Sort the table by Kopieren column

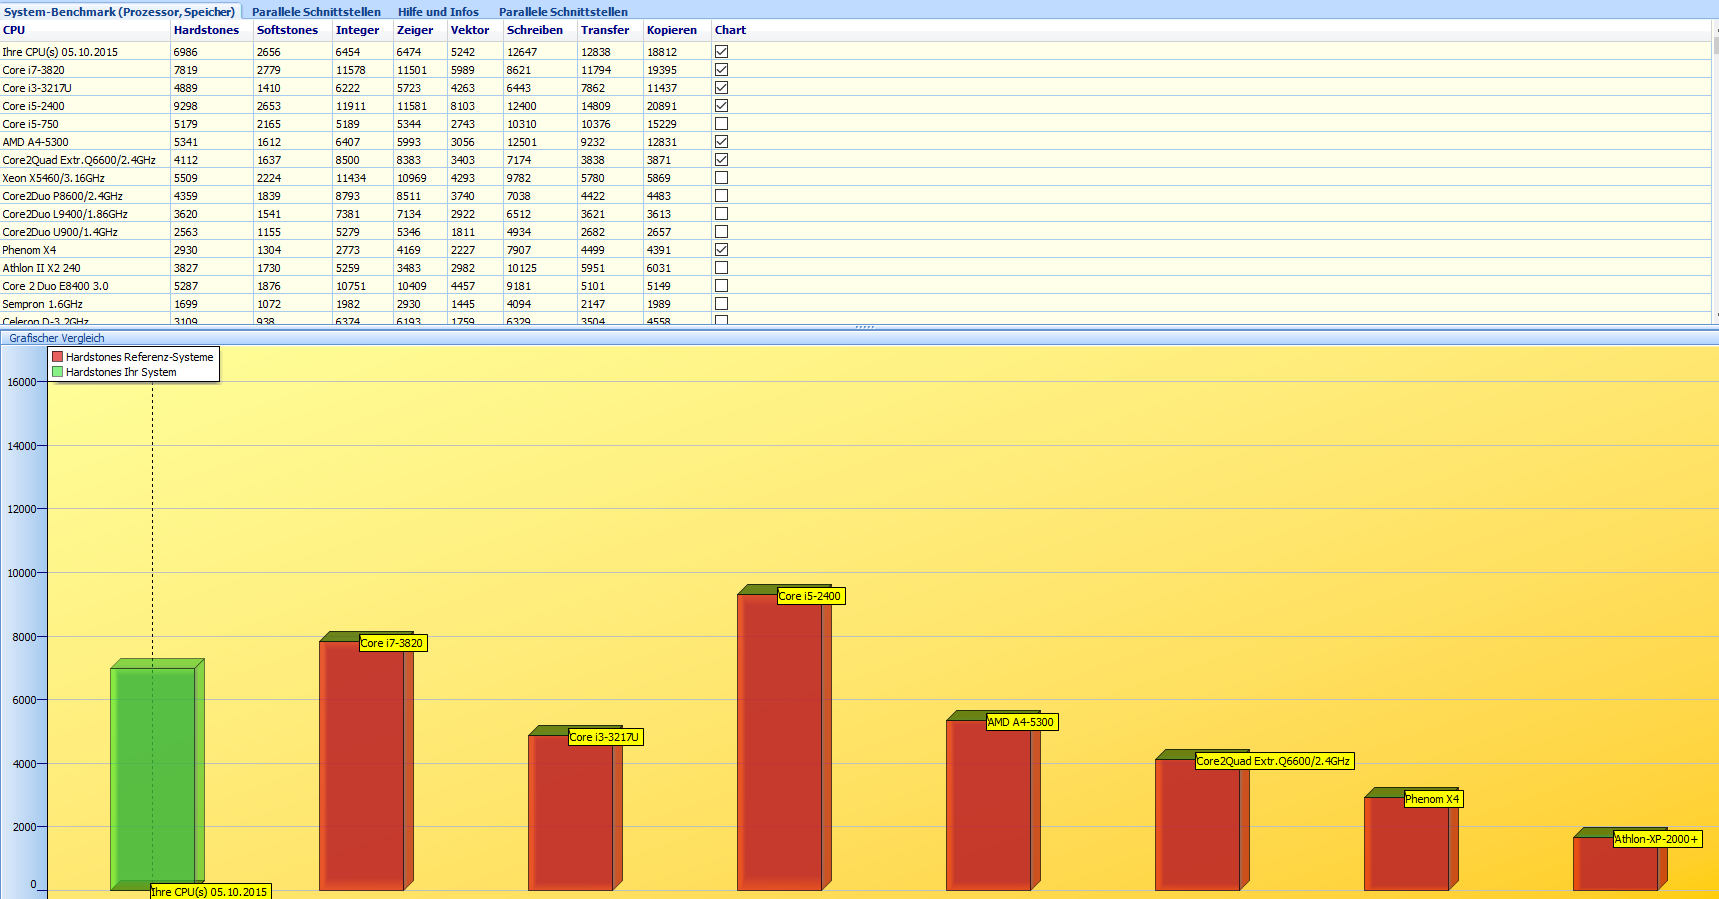tap(671, 30)
